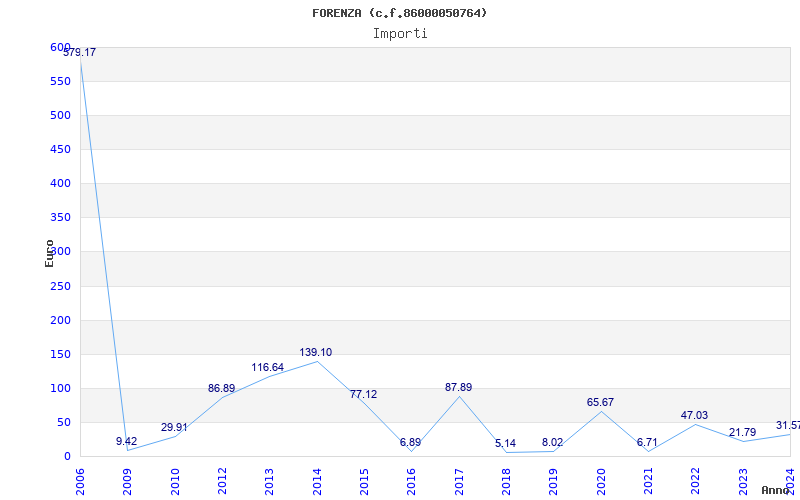Click the 2009 x-axis year label
Viewport: 800px width, 500px height.
coord(128,482)
